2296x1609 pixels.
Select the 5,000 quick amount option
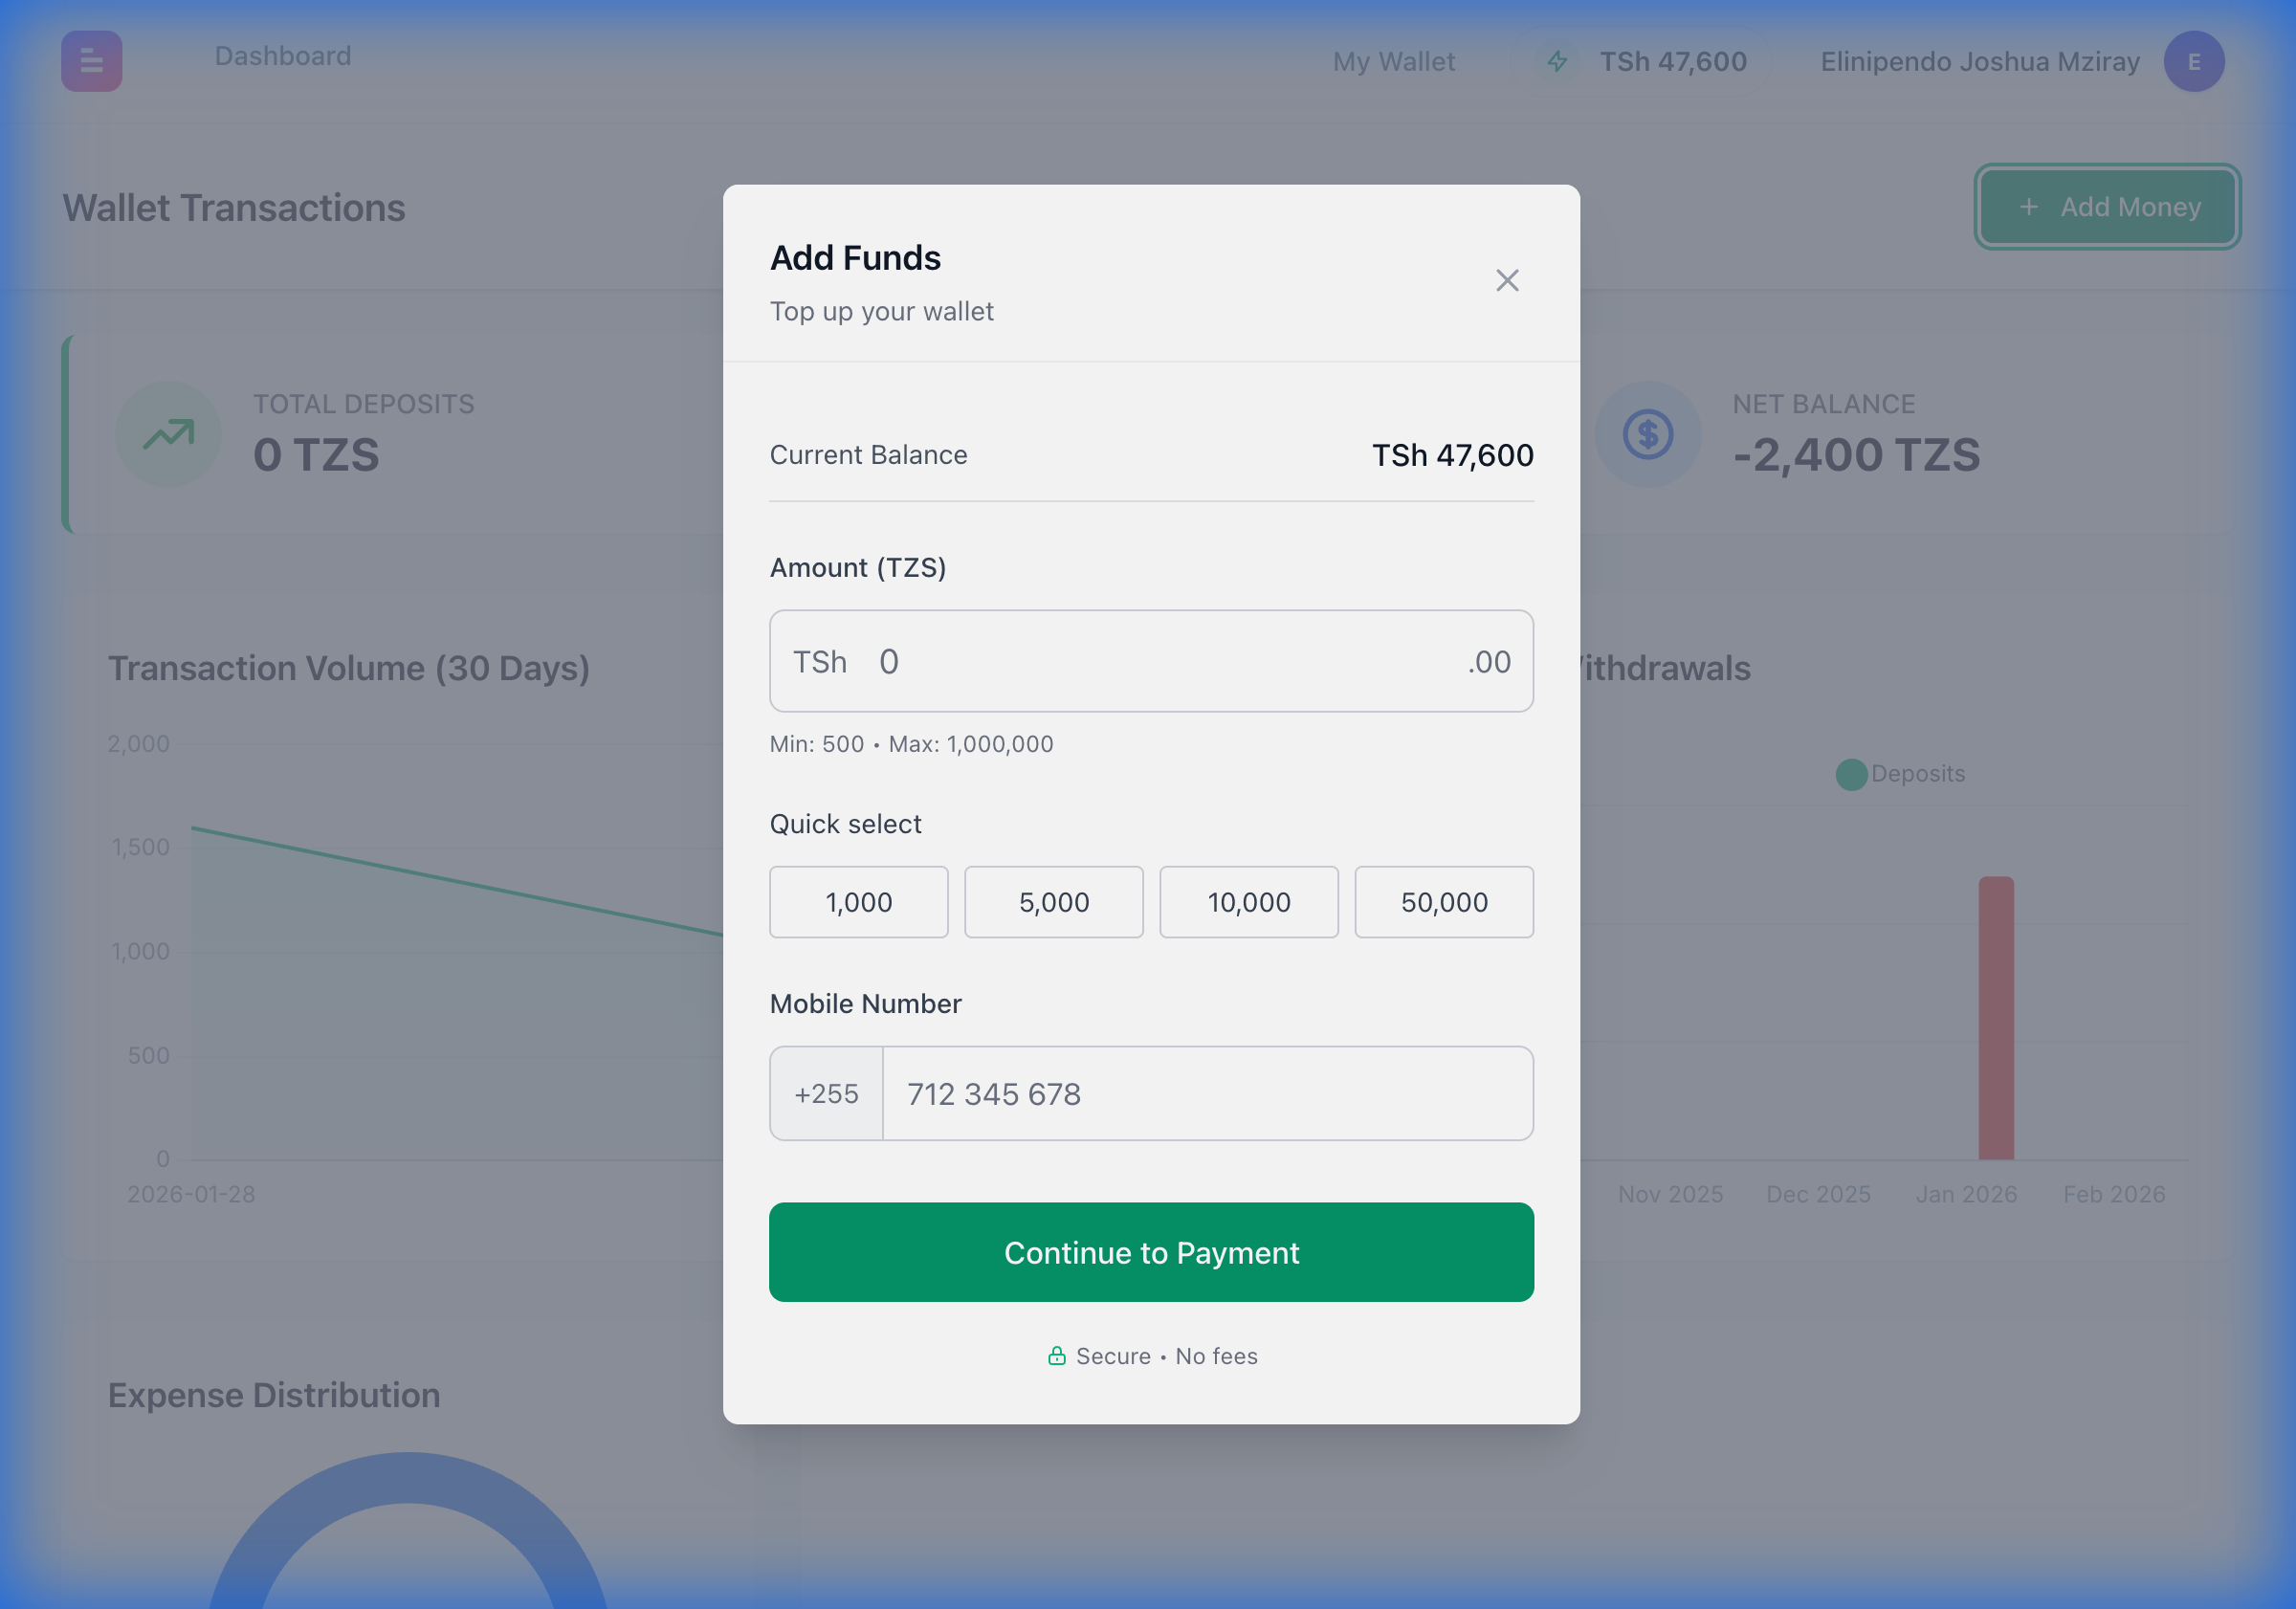click(x=1053, y=901)
